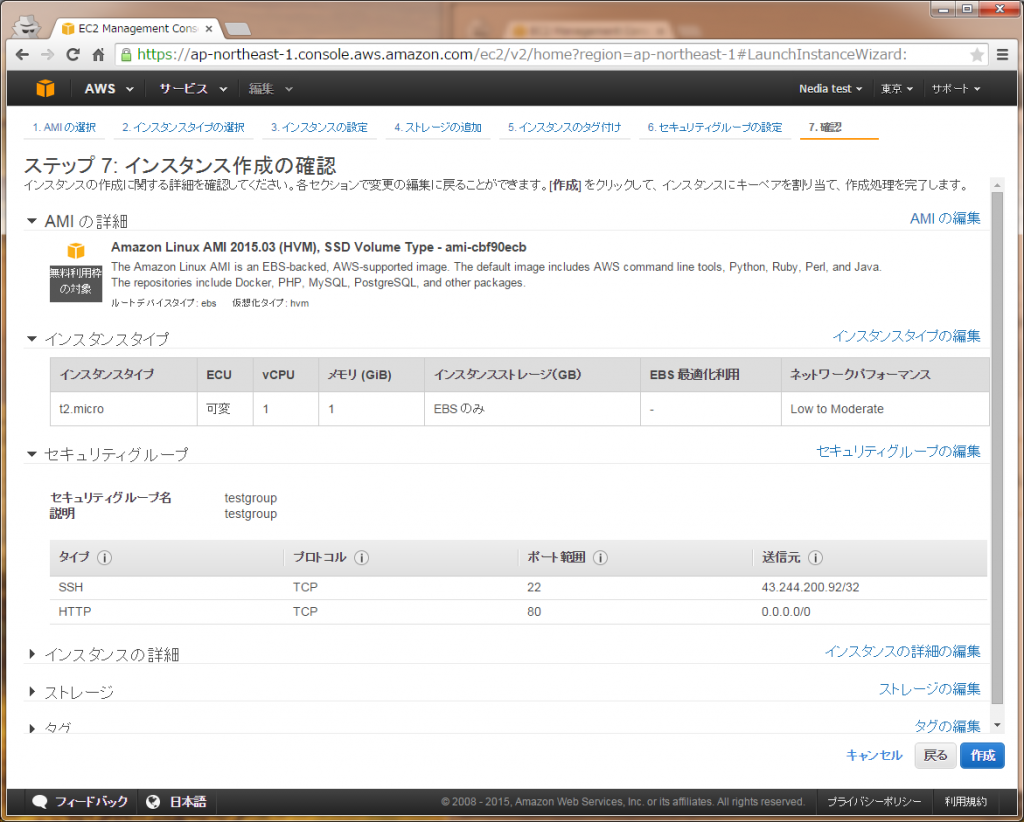Expand the ストレージ section
Screen dimensions: 1024x822
tap(32, 691)
